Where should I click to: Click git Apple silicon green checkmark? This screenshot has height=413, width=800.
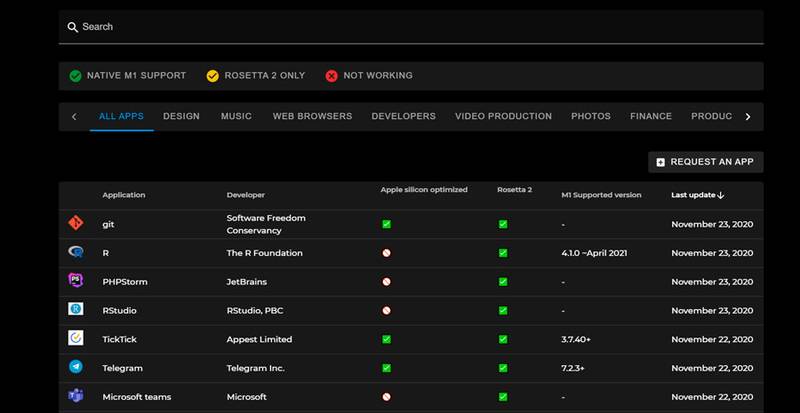point(386,224)
